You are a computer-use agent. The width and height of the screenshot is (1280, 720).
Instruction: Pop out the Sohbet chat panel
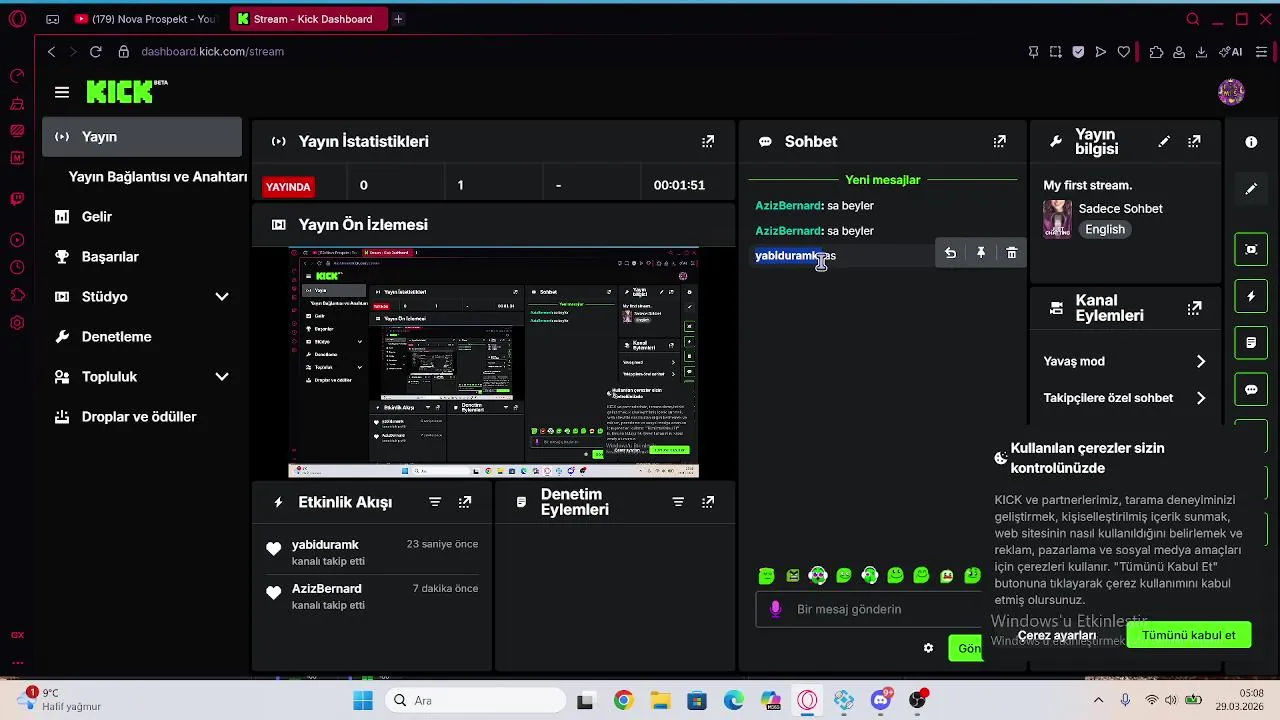pos(999,142)
